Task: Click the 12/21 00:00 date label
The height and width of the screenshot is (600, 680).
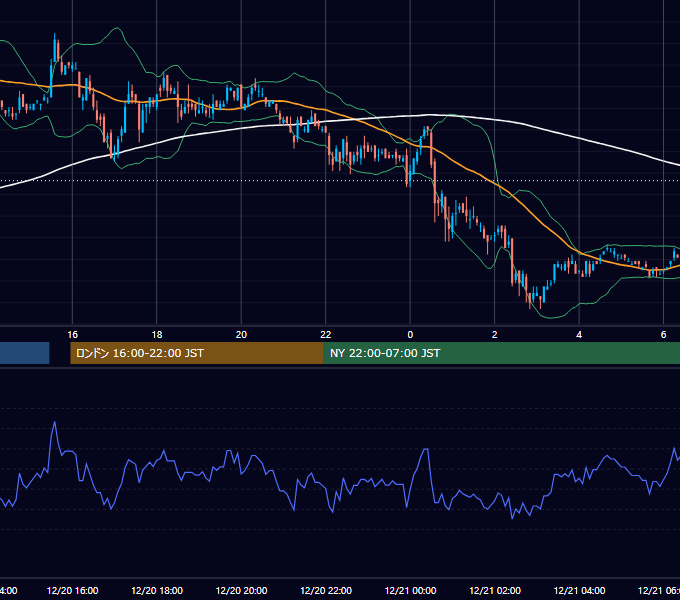Action: [410, 590]
